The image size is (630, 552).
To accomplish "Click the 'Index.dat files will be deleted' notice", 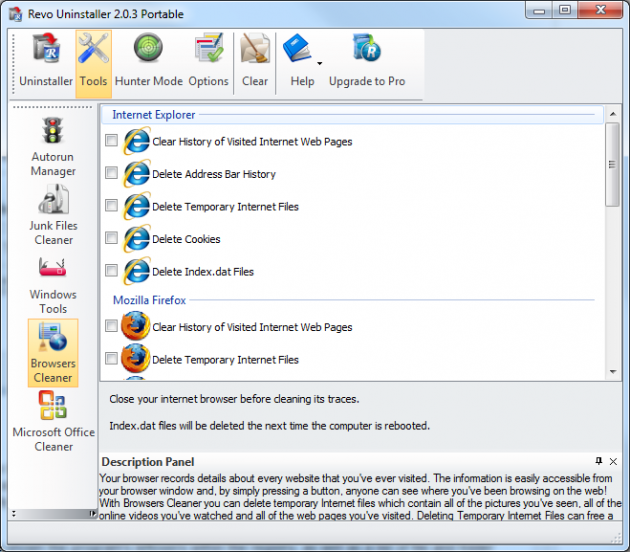I will (x=270, y=426).
